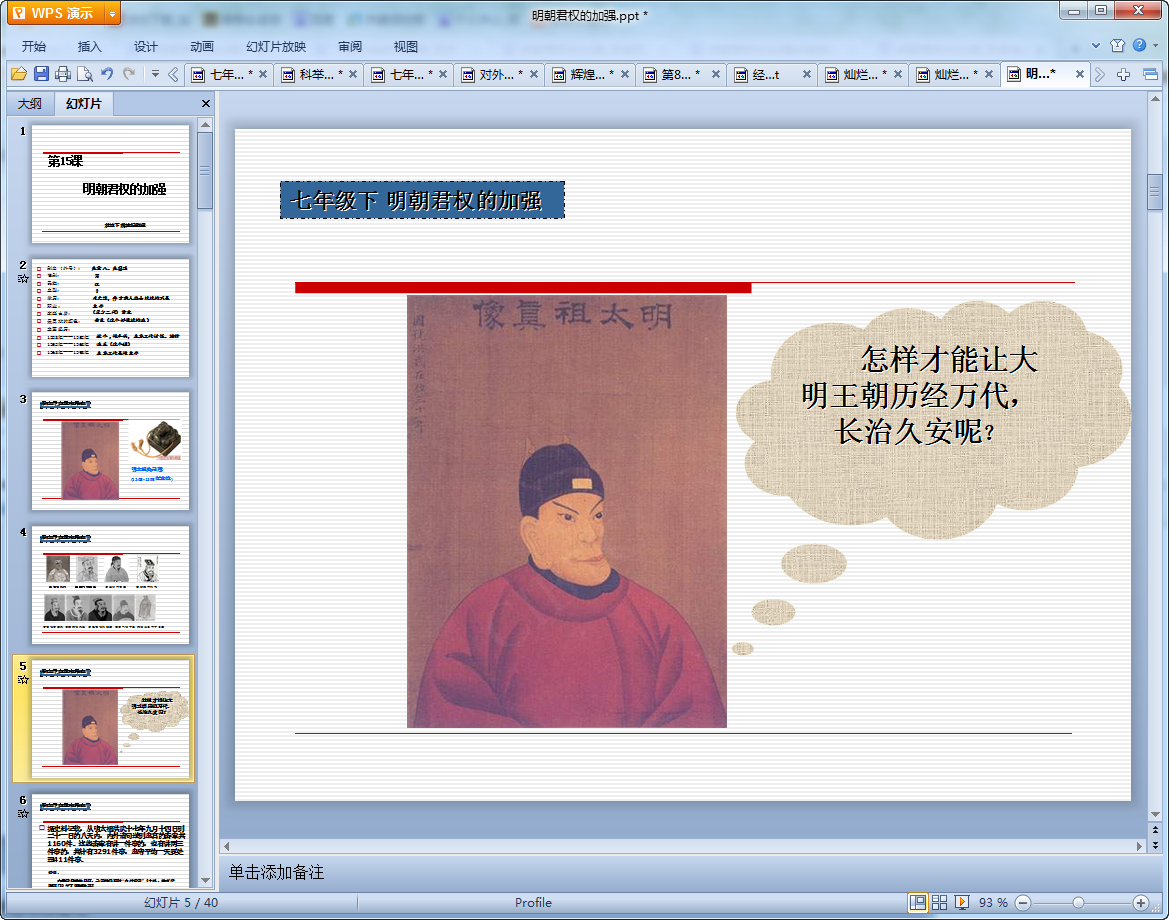Viewport: 1169px width, 920px height.
Task: Open file with the folder icon
Action: point(19,74)
